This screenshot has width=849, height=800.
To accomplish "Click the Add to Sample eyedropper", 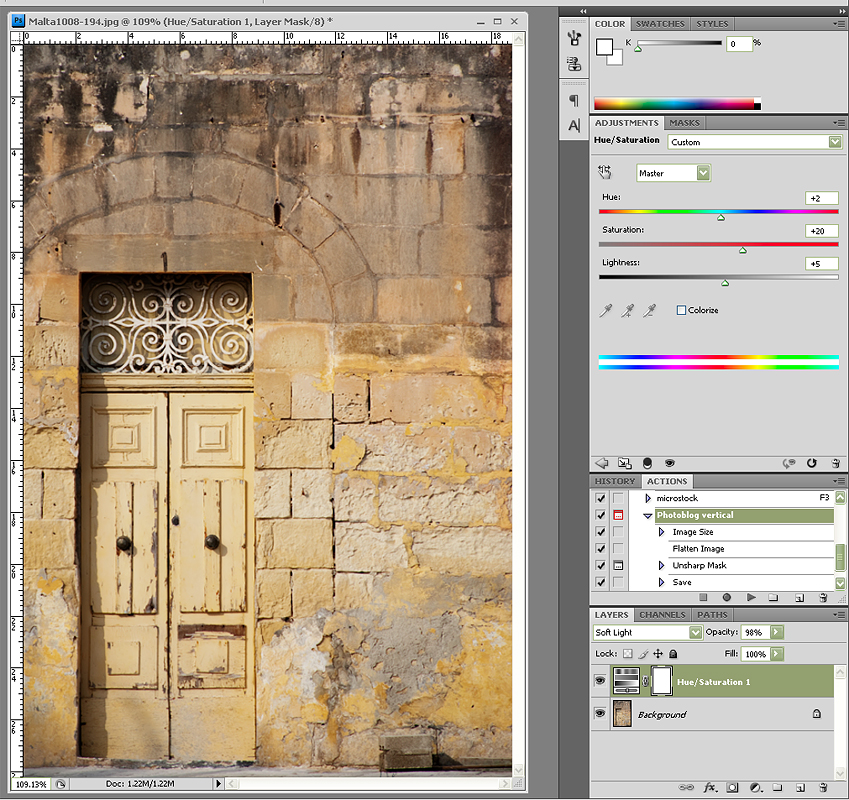I will (x=628, y=311).
